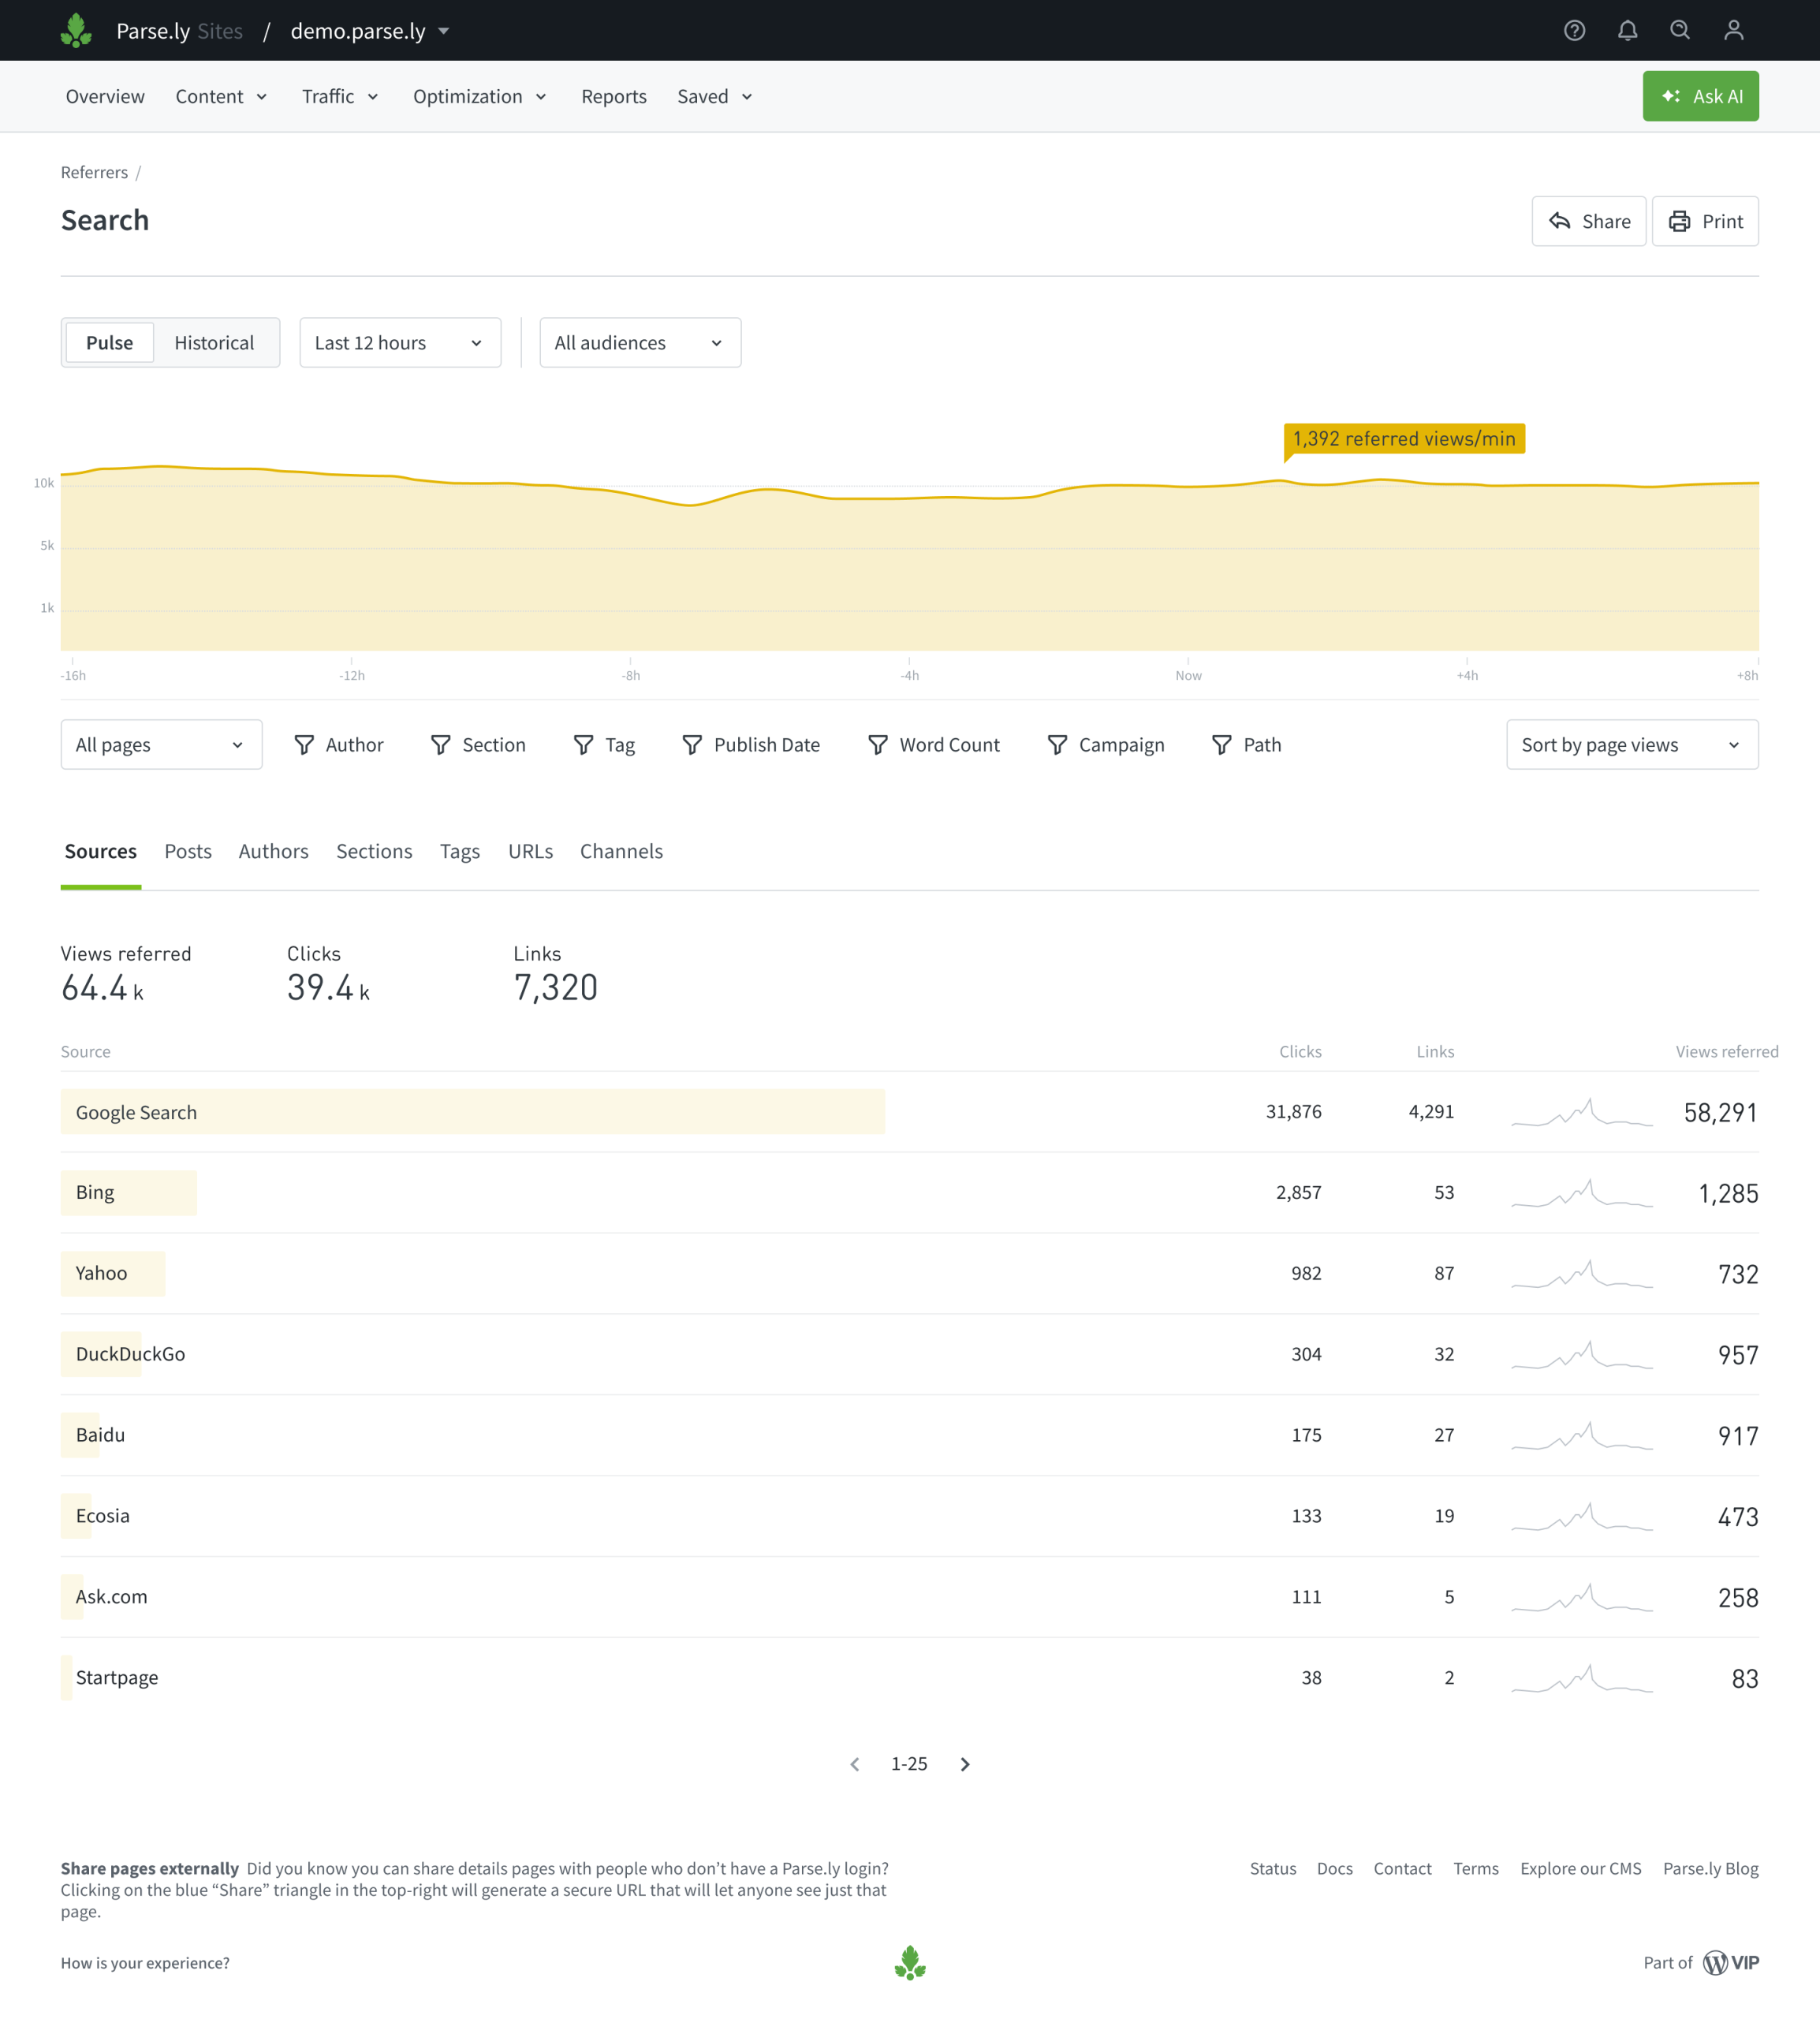Click the search magnifier icon in header
The height and width of the screenshot is (2019, 1820).
click(x=1680, y=30)
